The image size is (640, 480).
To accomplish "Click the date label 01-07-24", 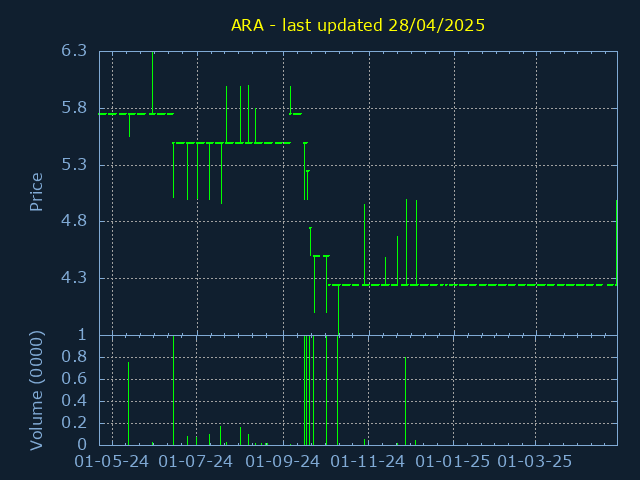I will pos(196,462).
